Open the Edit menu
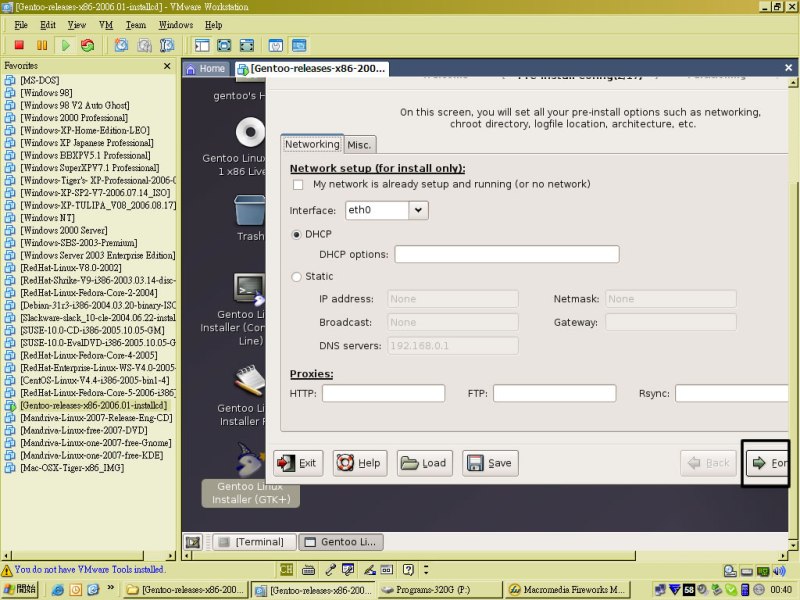This screenshot has height=600, width=800. click(x=47, y=24)
